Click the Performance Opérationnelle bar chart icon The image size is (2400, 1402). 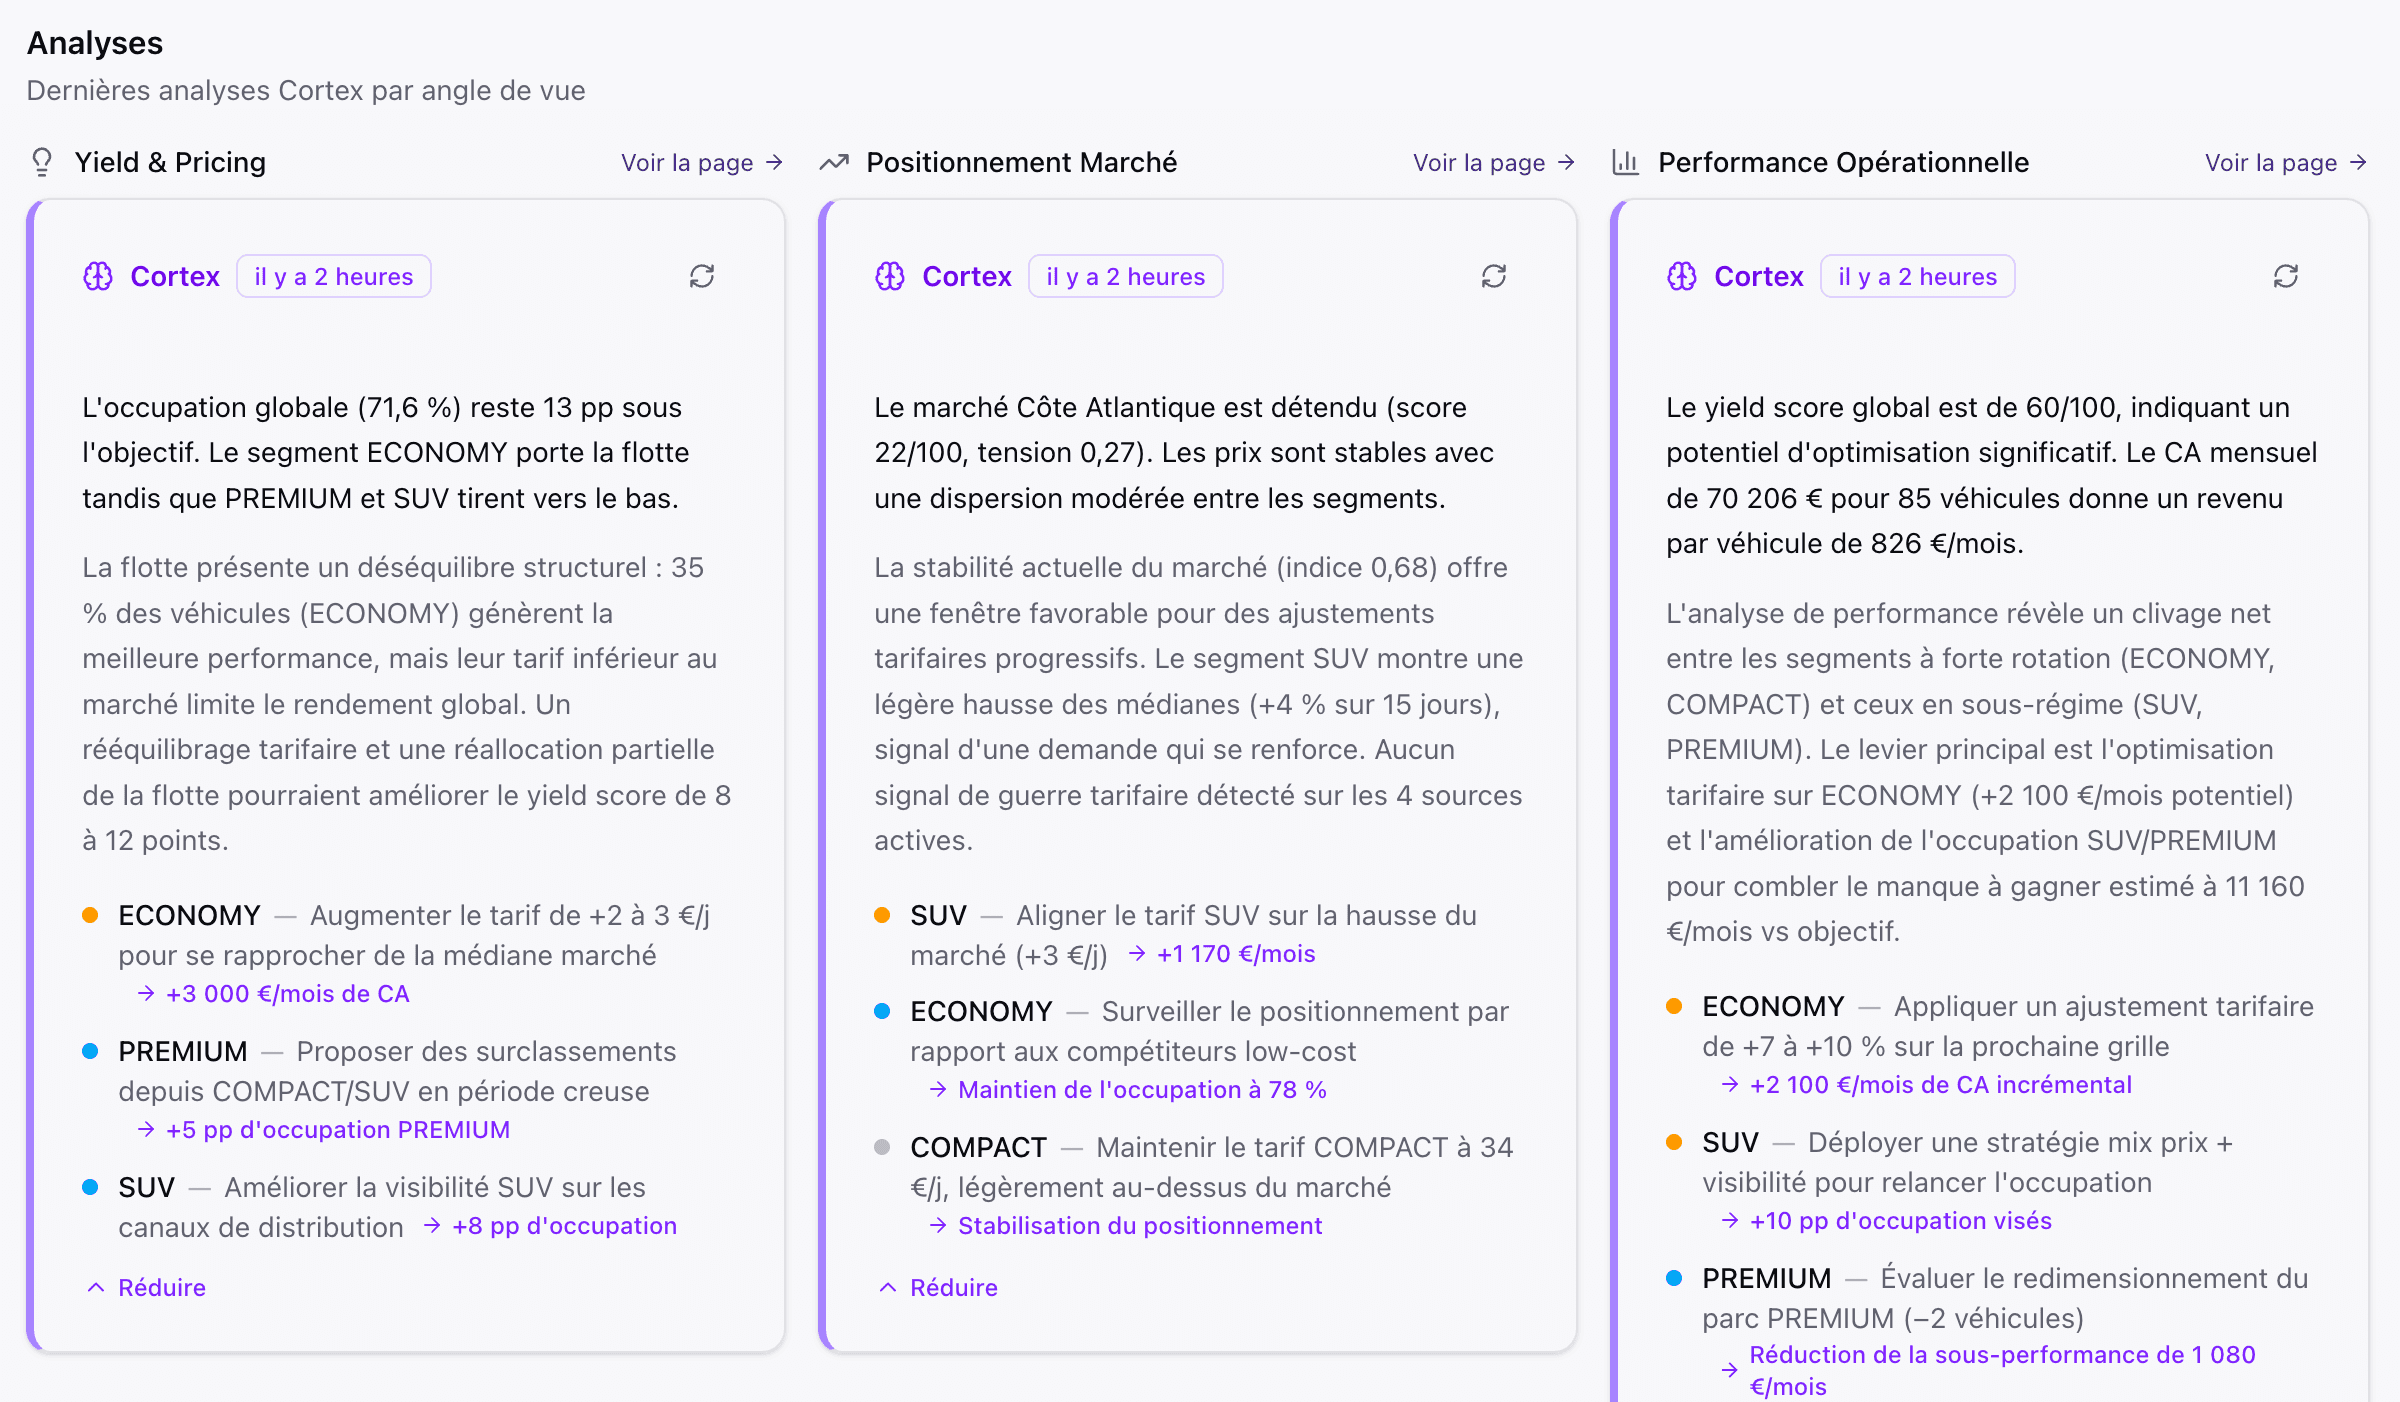[1625, 161]
